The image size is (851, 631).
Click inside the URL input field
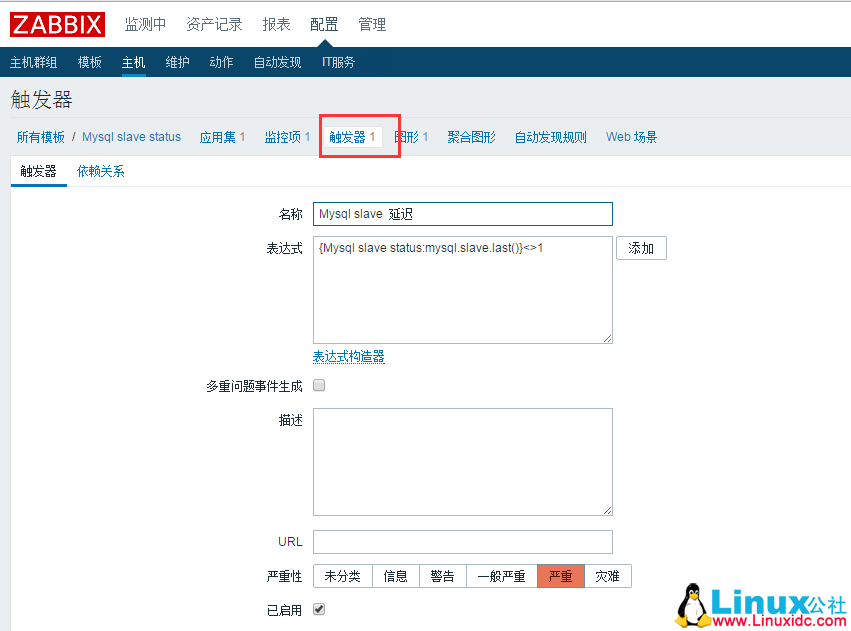[462, 541]
